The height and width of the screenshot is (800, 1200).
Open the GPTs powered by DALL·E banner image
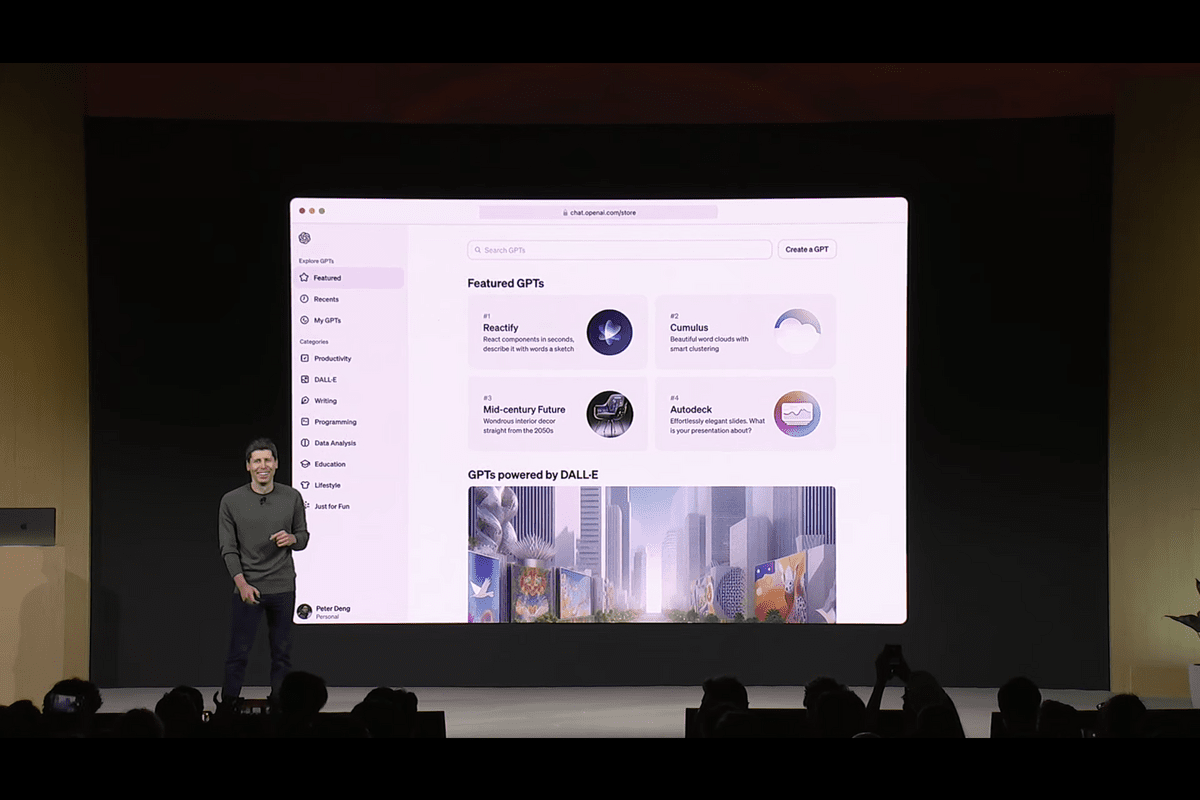coord(651,554)
